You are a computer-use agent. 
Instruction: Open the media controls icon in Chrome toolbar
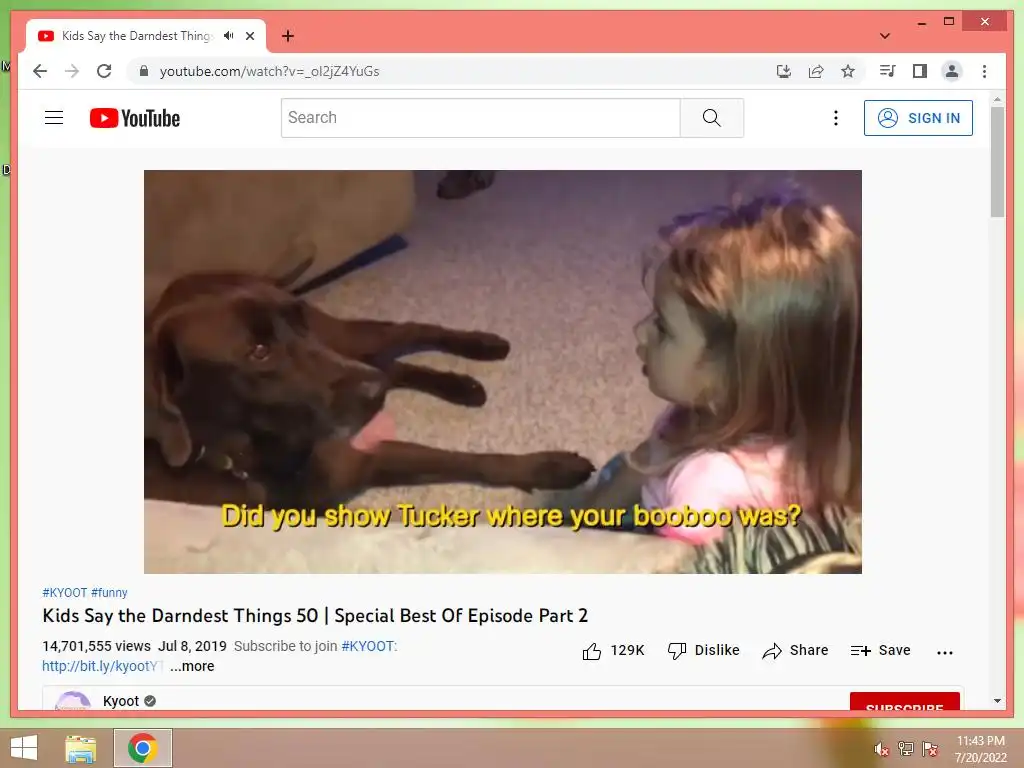888,71
